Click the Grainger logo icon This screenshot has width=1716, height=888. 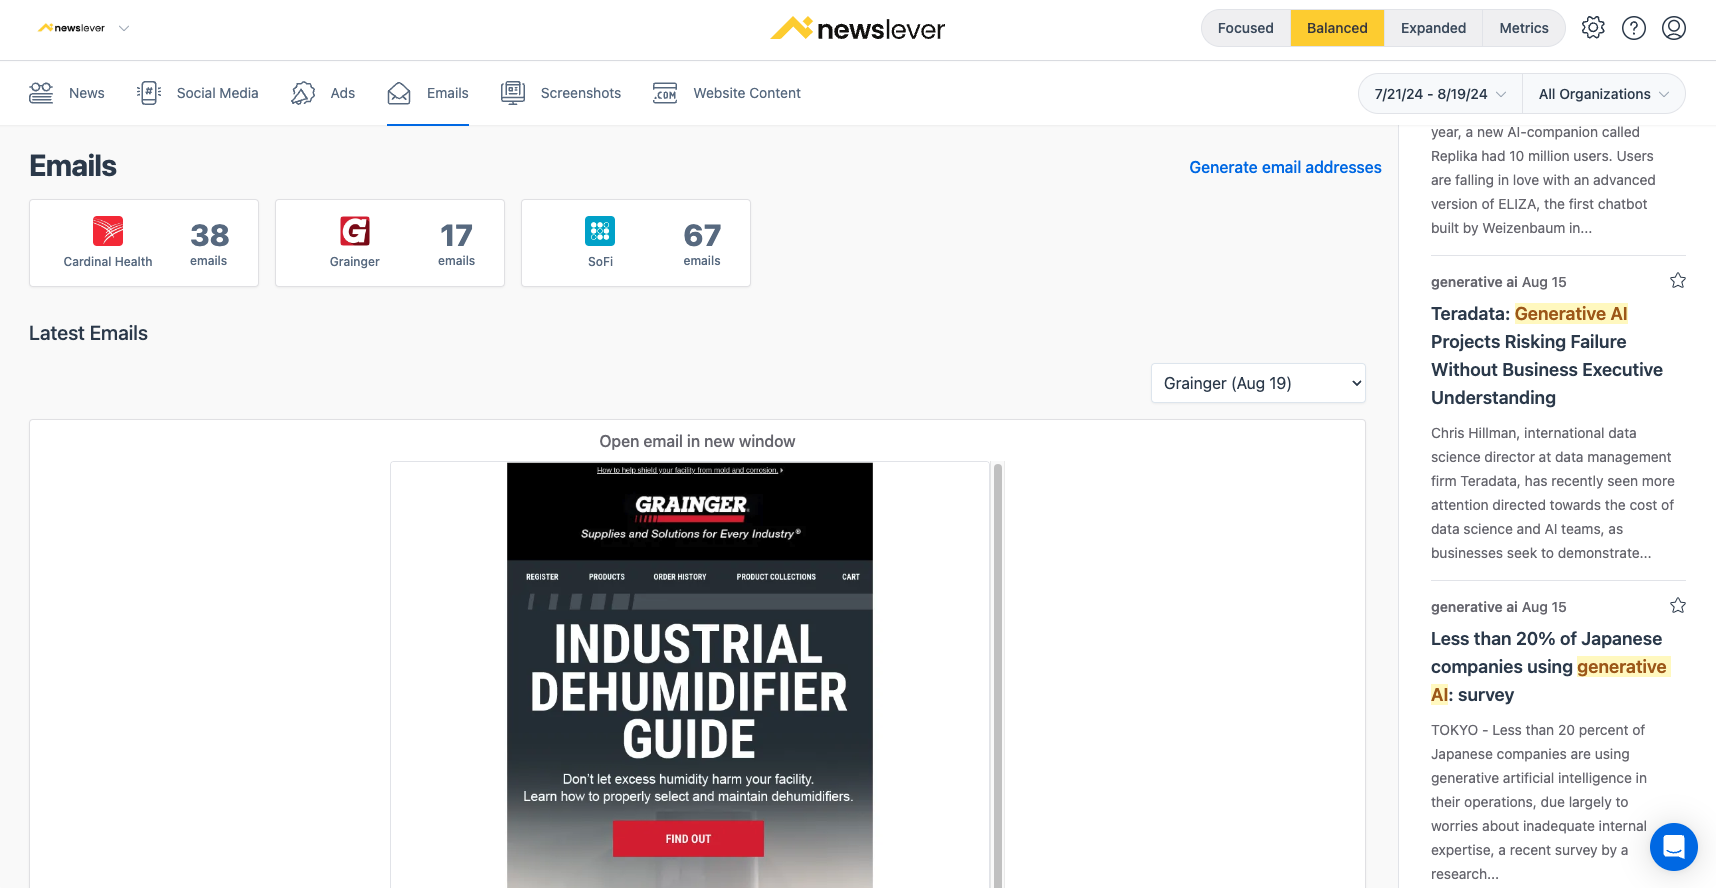click(x=355, y=231)
